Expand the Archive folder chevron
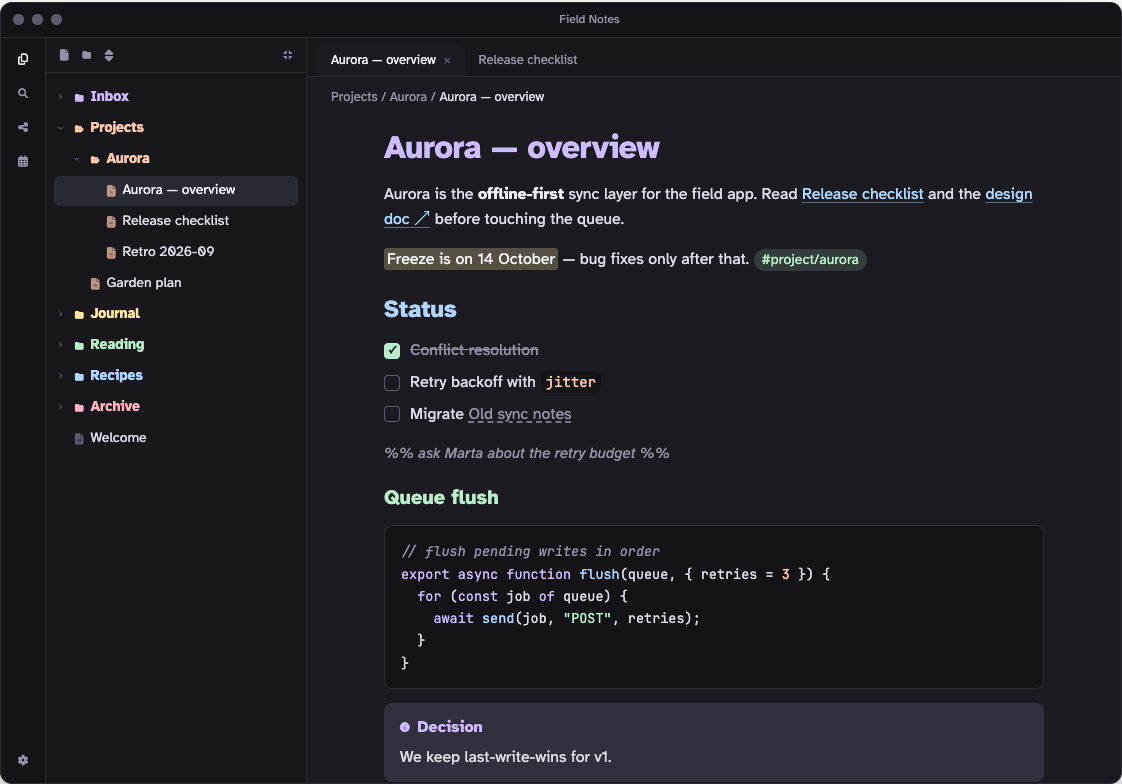Image resolution: width=1122 pixels, height=784 pixels. pyautogui.click(x=61, y=406)
